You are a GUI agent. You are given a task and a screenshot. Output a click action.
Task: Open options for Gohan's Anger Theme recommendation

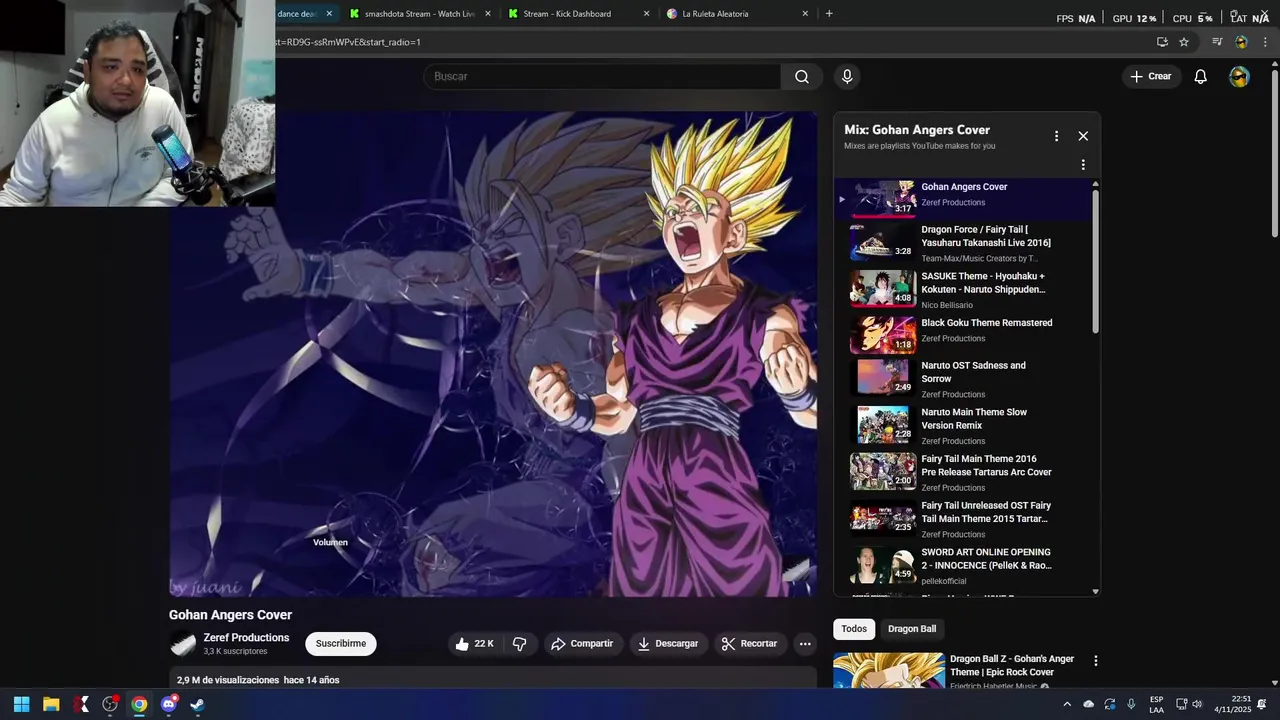point(1095,661)
